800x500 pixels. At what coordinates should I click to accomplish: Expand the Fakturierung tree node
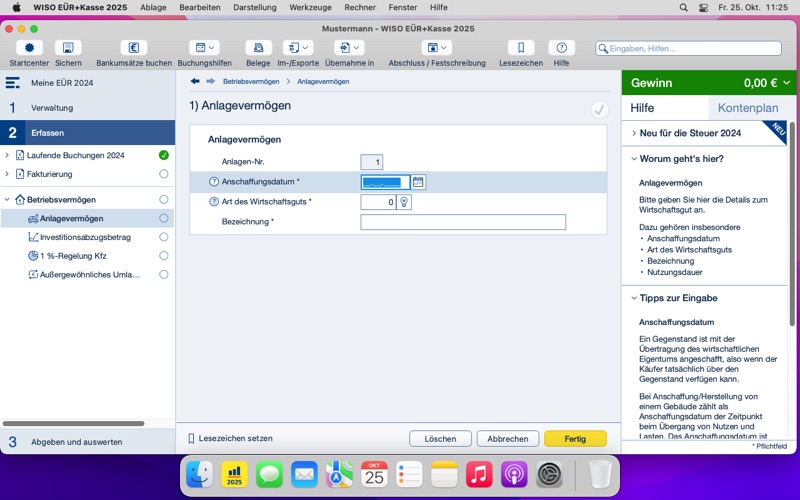point(7,174)
